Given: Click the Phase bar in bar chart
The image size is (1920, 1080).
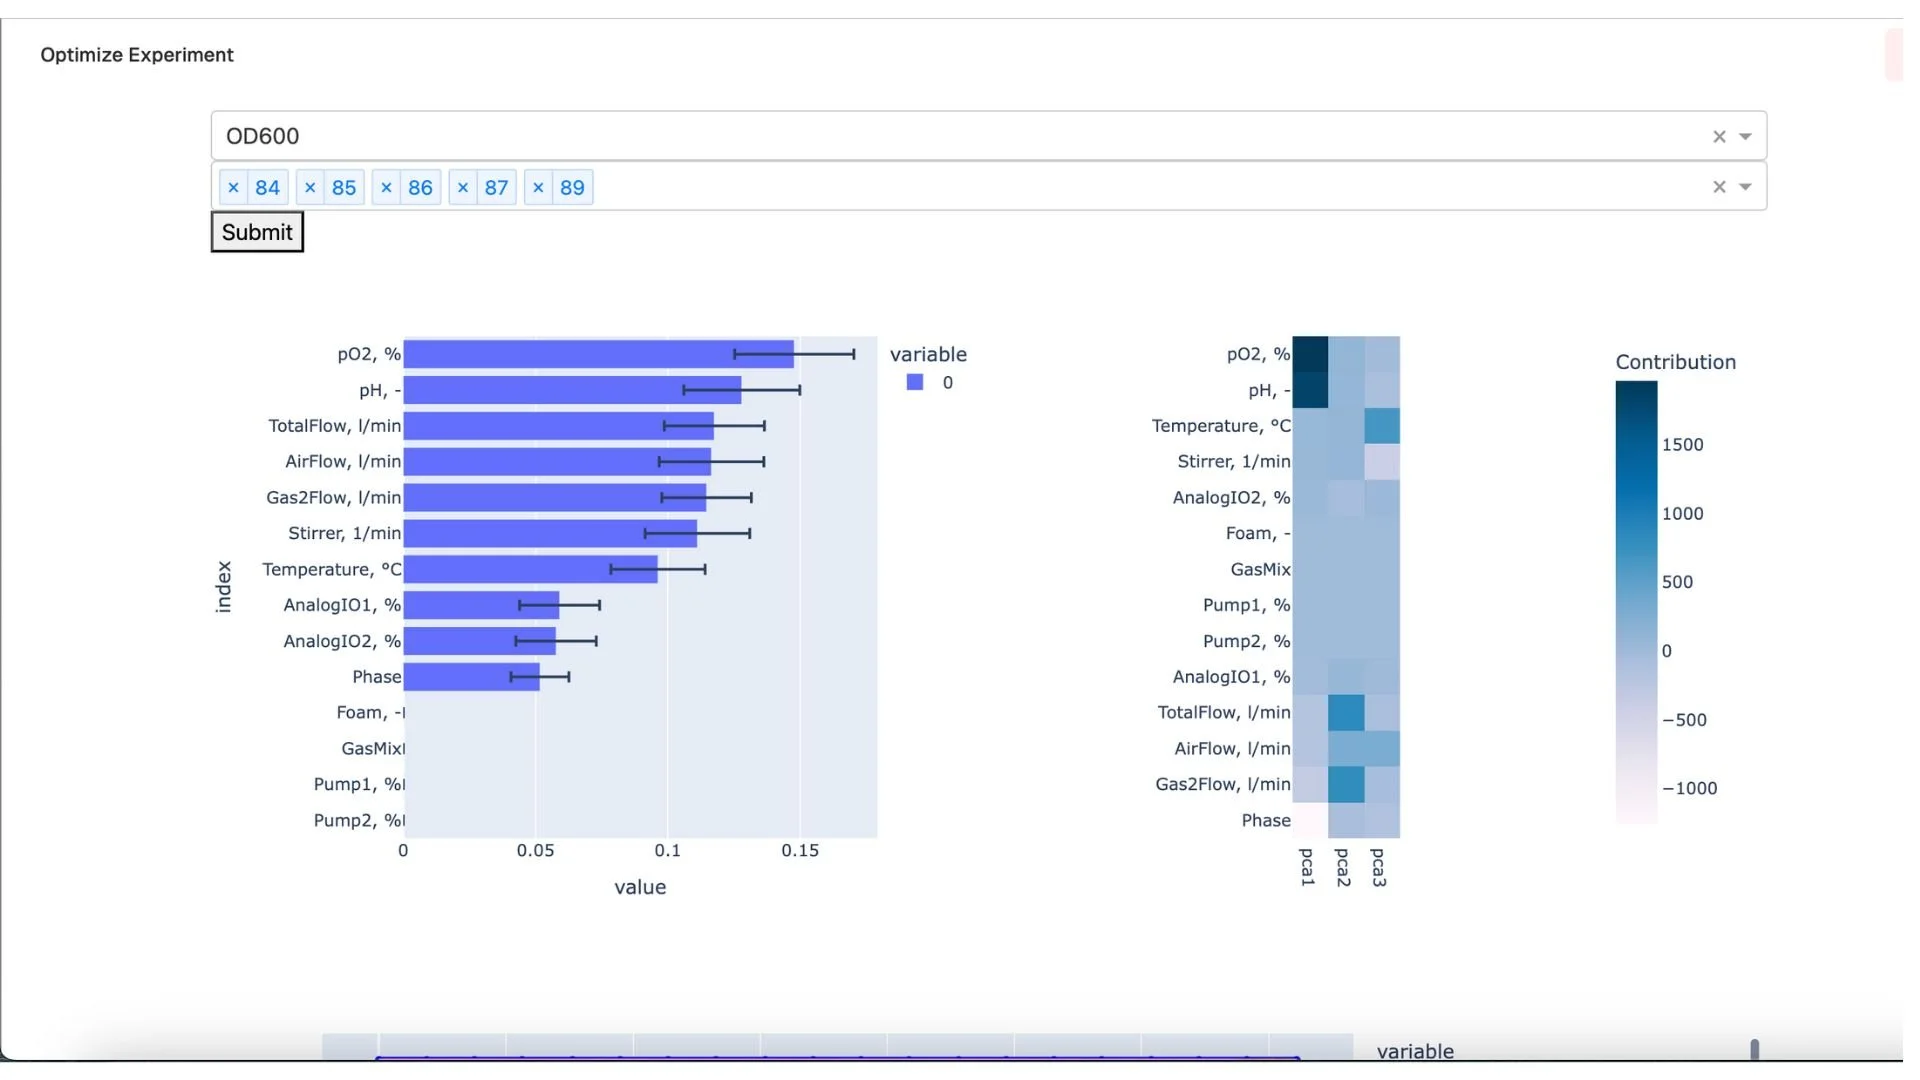Looking at the screenshot, I should click(x=470, y=677).
